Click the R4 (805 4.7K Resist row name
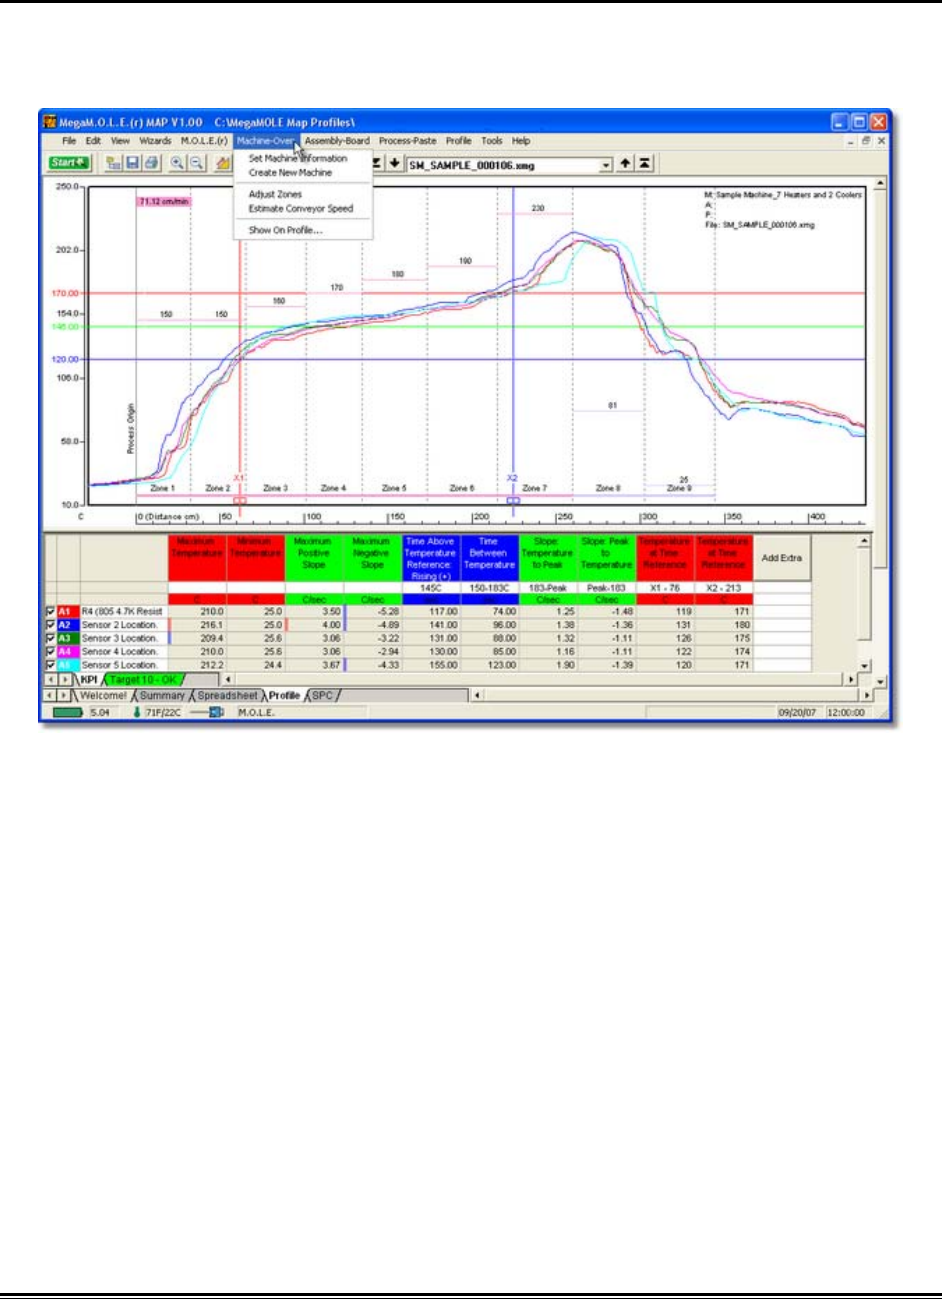 122,611
